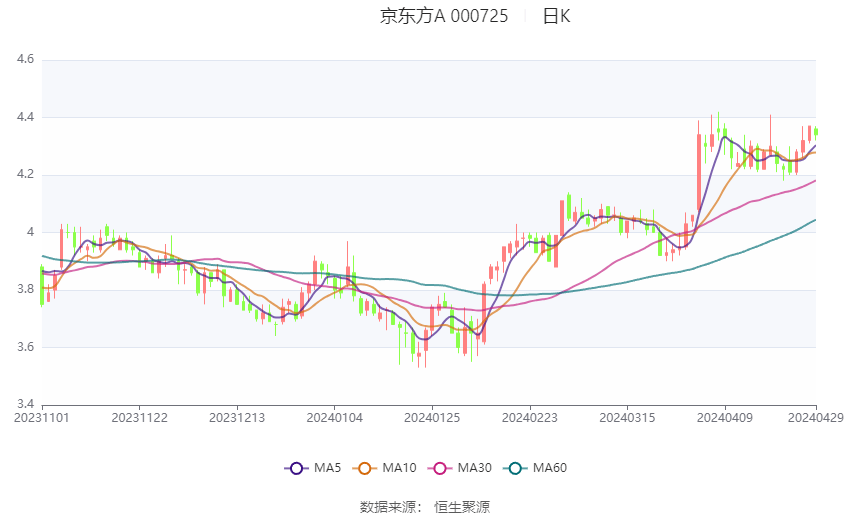Click the chart title 京东方A 000725

[x=444, y=16]
